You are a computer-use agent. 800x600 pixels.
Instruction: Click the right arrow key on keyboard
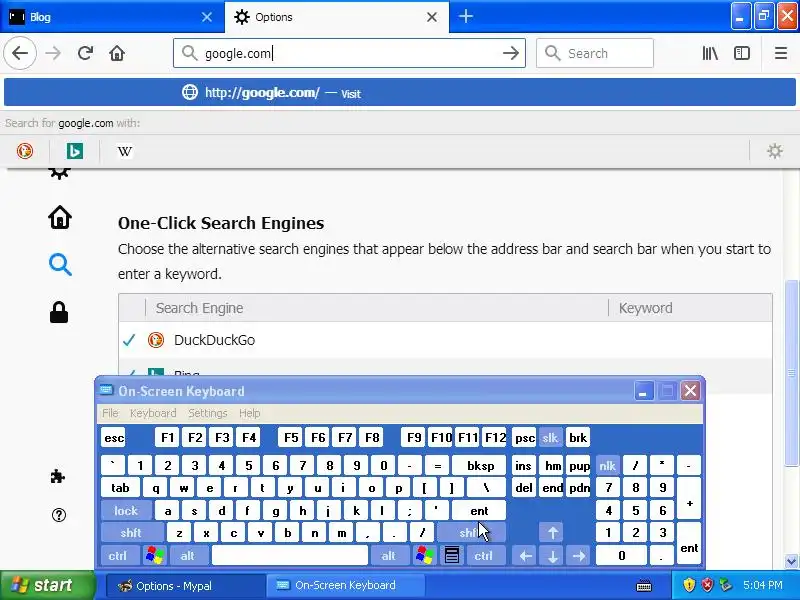[x=579, y=555]
